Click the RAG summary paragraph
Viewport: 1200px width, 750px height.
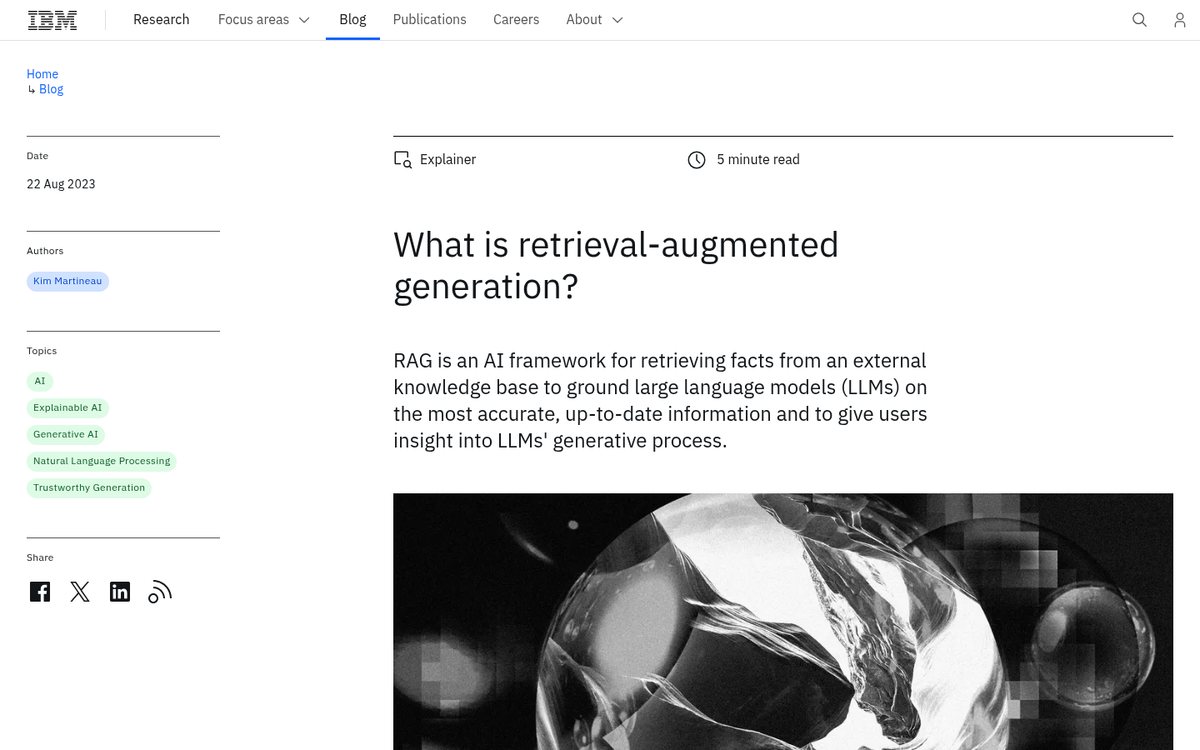click(x=660, y=400)
